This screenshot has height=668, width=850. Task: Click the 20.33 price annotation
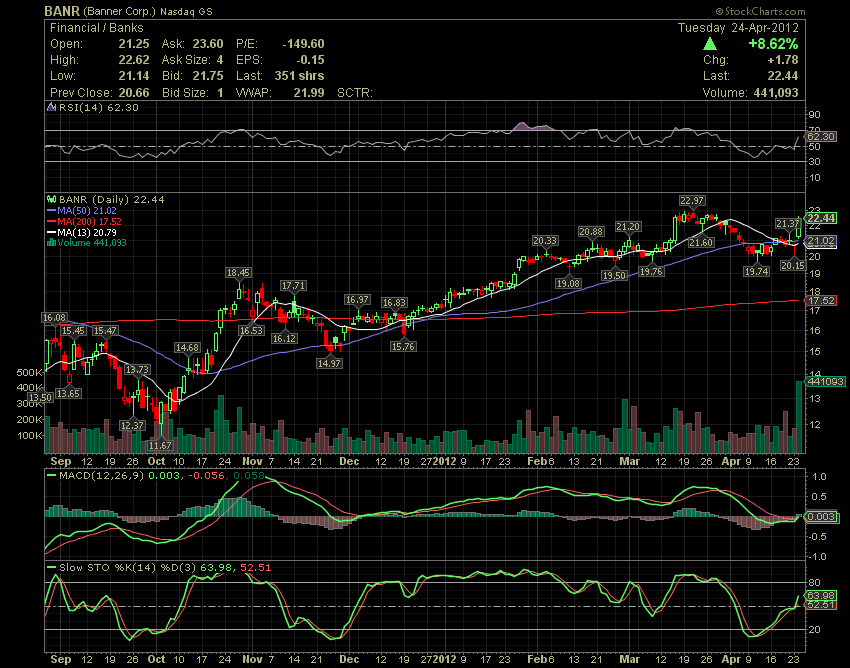pos(545,241)
